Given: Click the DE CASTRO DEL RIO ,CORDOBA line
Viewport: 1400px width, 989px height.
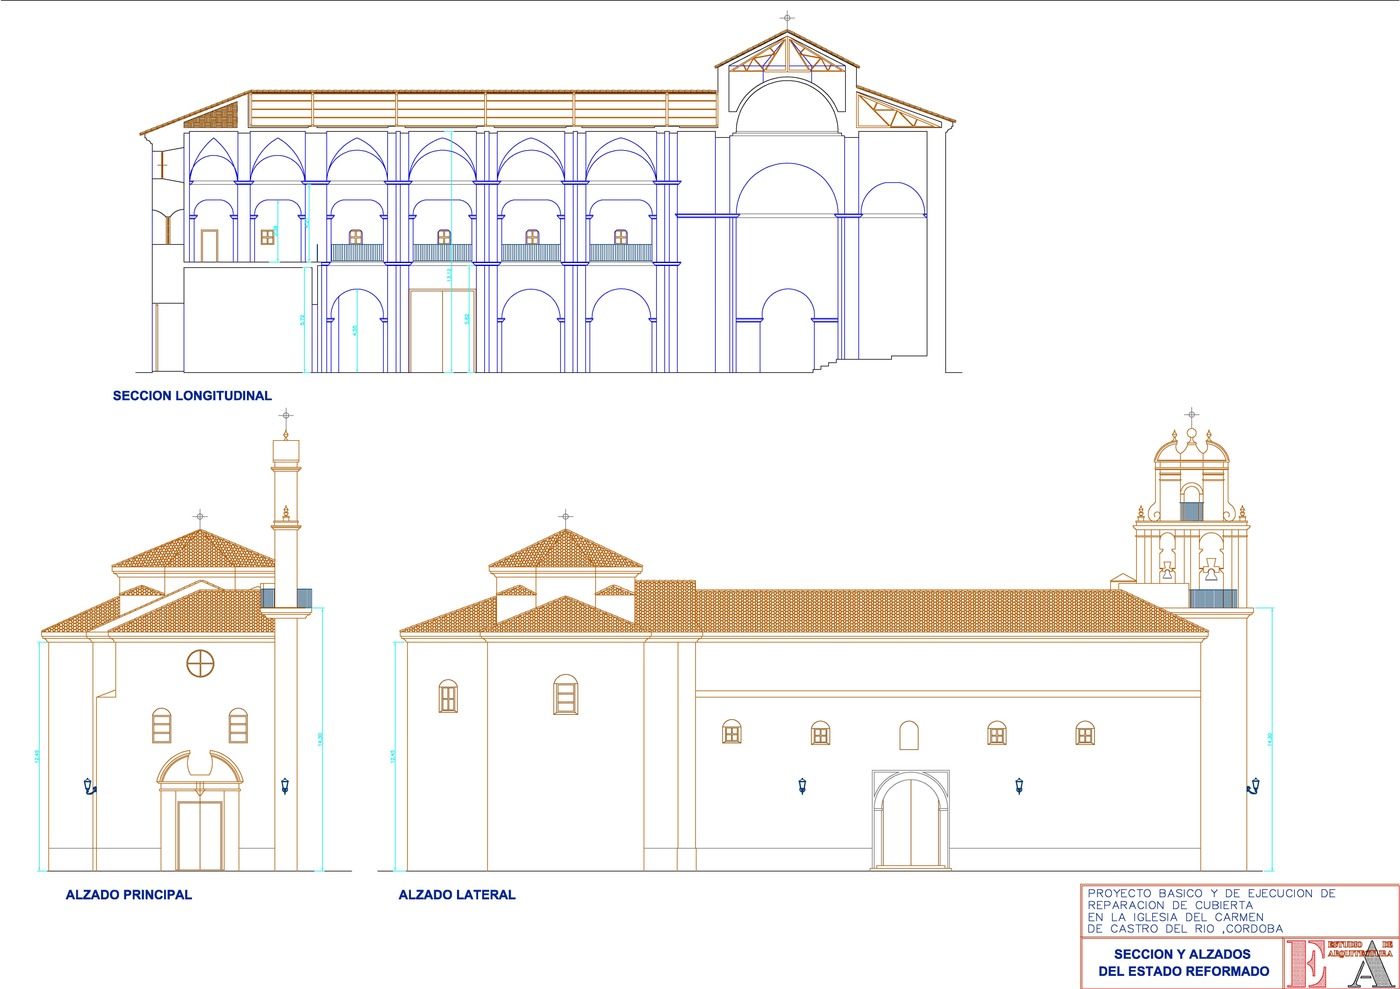Looking at the screenshot, I should tap(1185, 929).
